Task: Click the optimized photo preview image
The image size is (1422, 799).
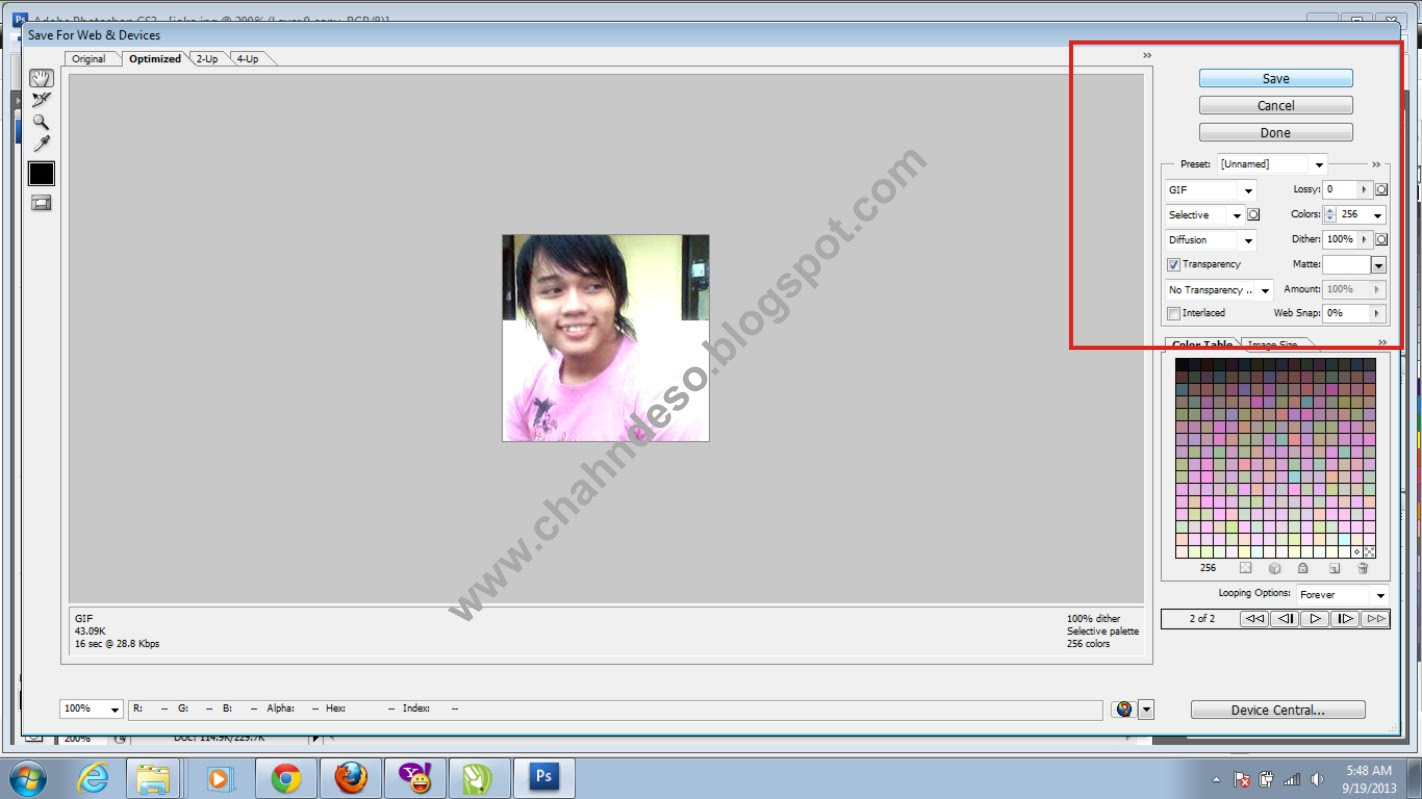Action: tap(606, 338)
